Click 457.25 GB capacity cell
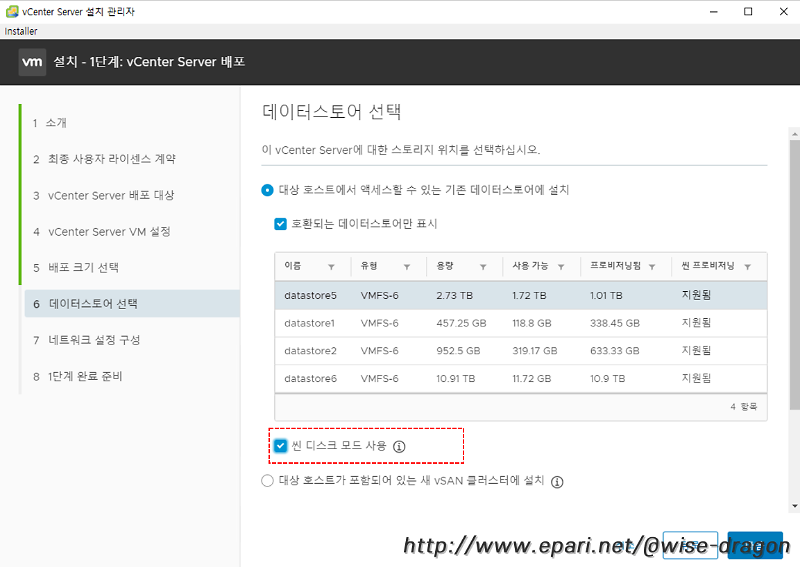The image size is (800, 567). point(461,323)
